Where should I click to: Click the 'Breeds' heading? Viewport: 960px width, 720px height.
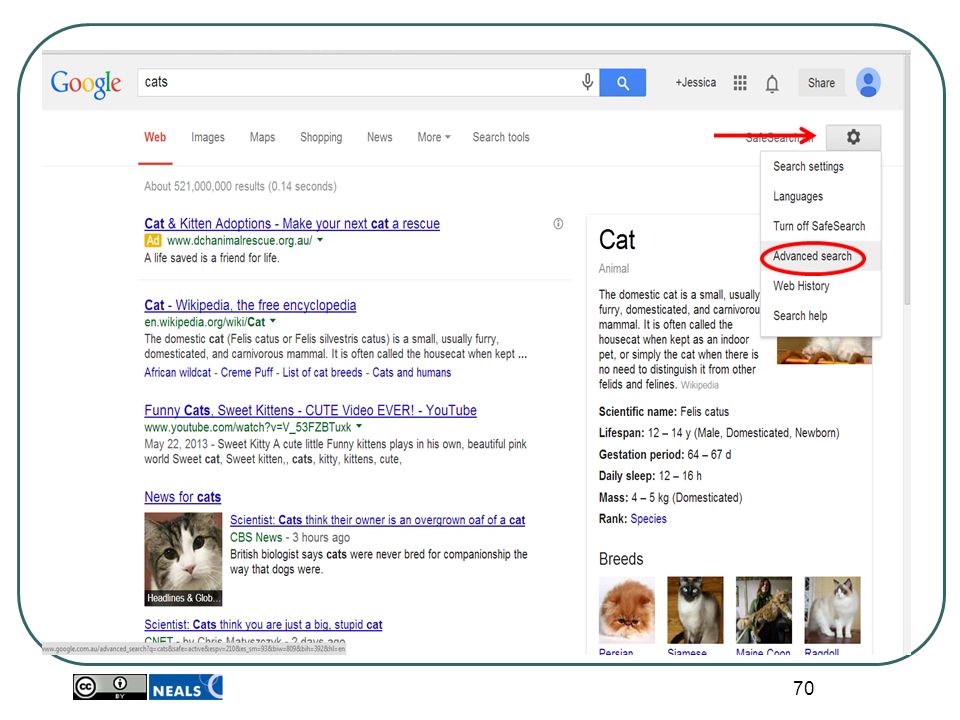(621, 559)
